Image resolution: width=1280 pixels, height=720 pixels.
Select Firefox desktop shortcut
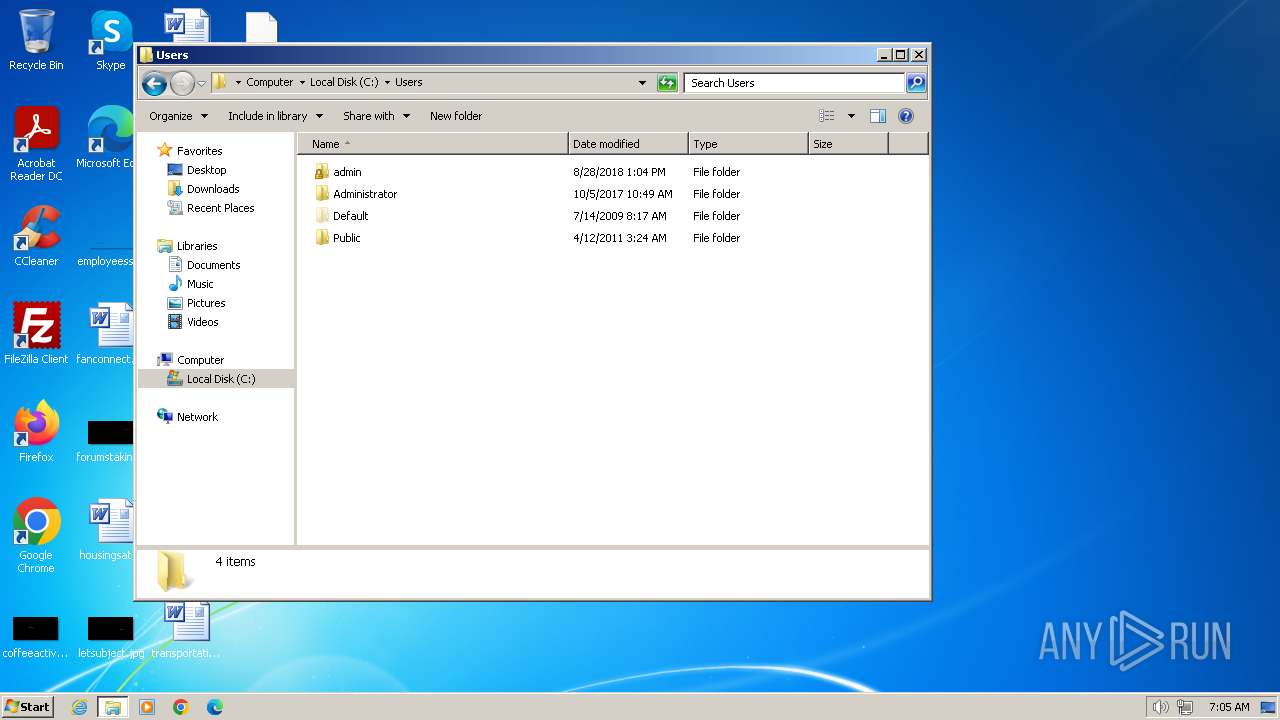tap(36, 432)
